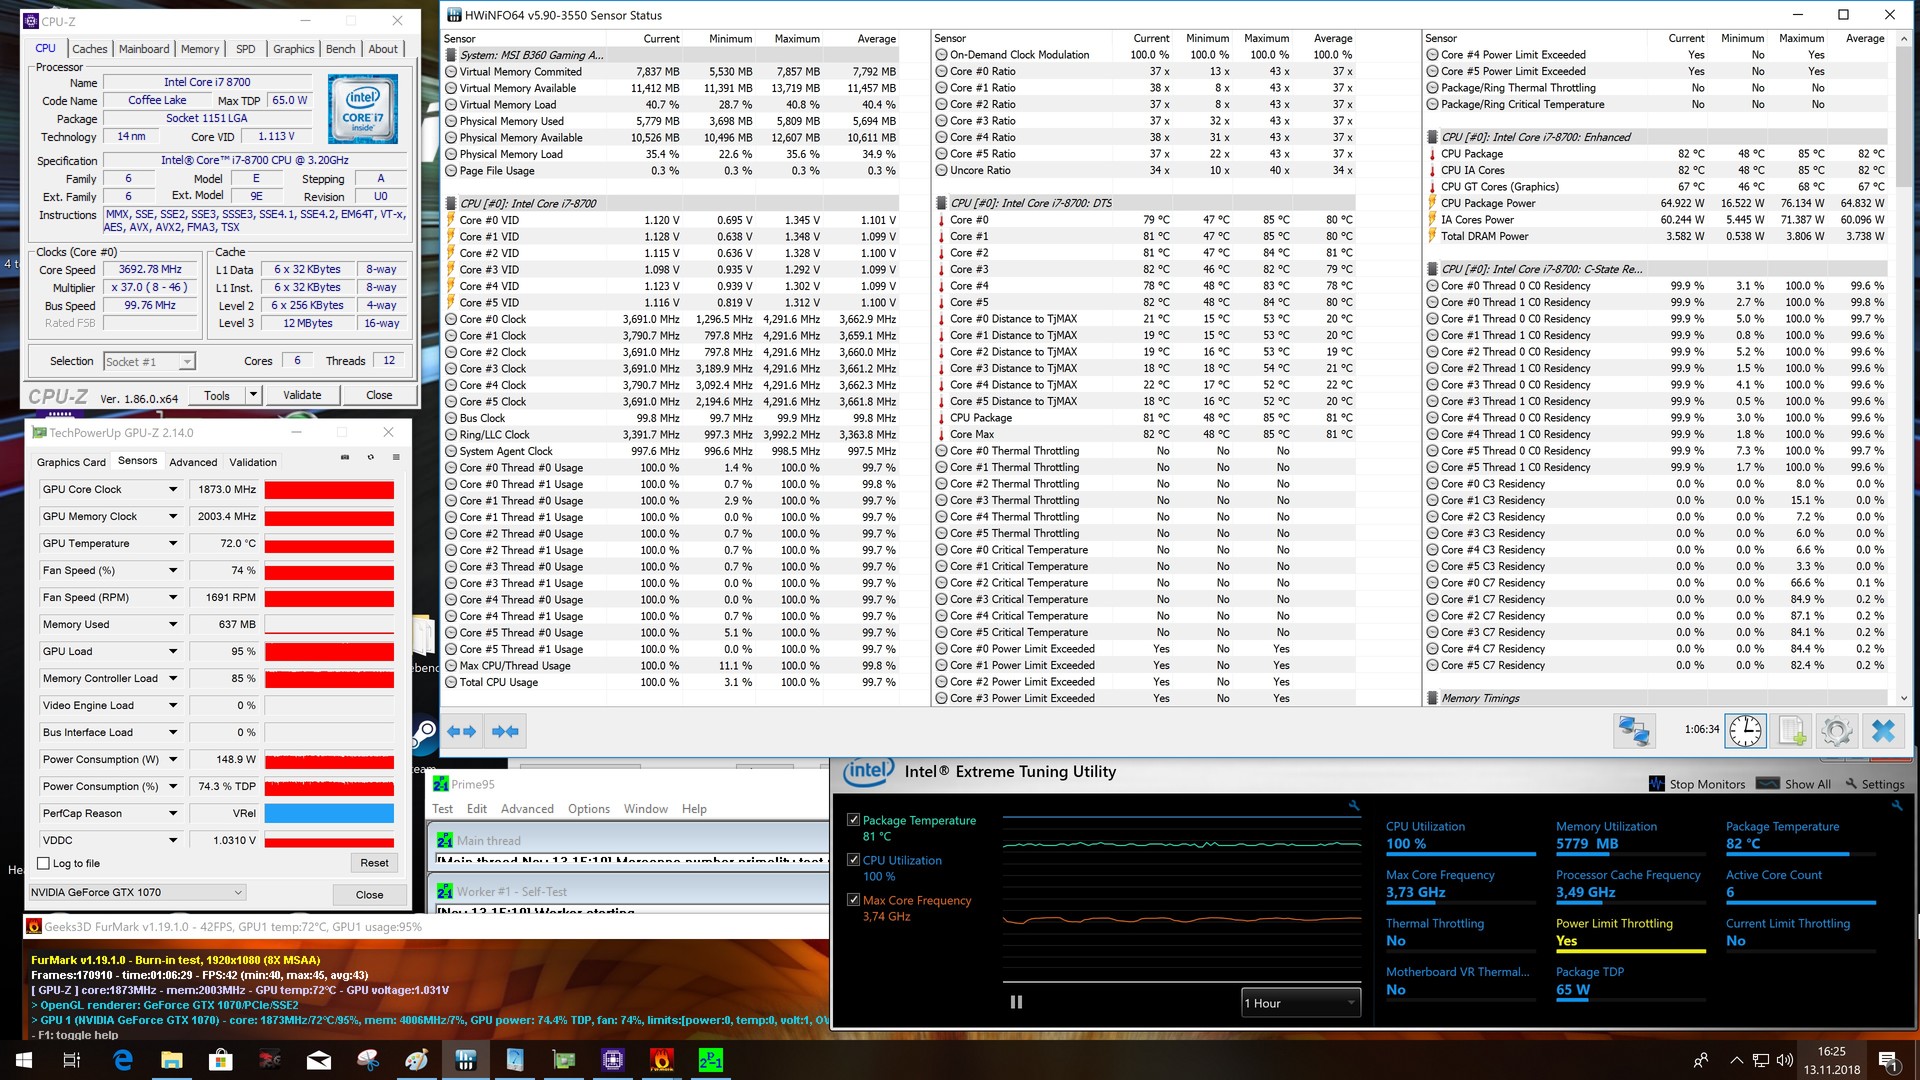Pause the XTU monitoring graph
This screenshot has height=1080, width=1920.
click(1016, 1002)
